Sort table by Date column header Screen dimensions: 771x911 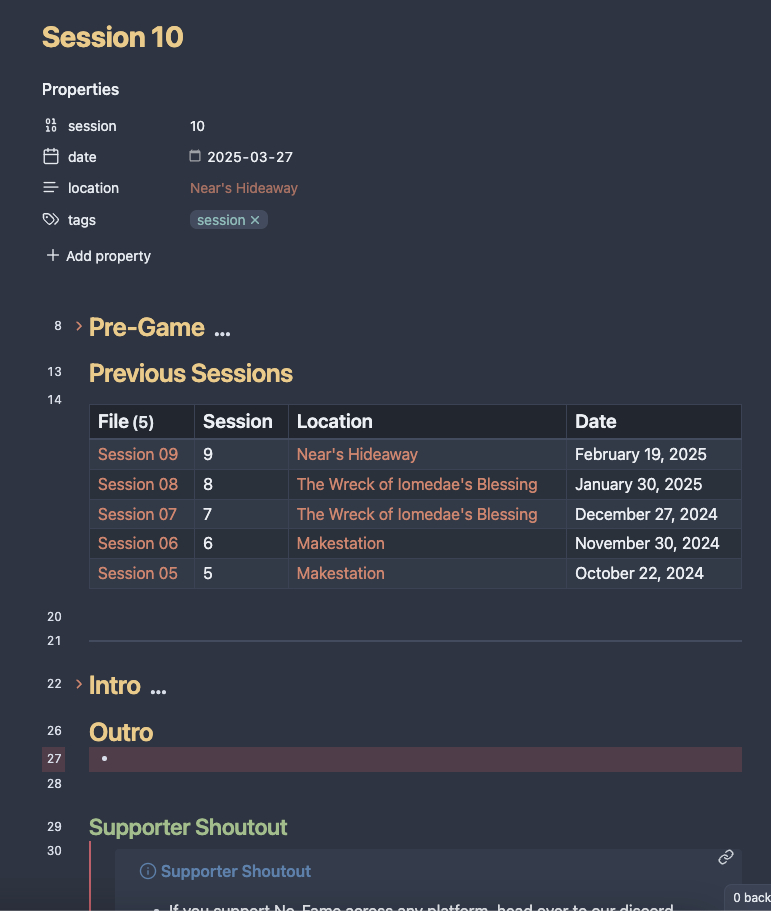596,421
